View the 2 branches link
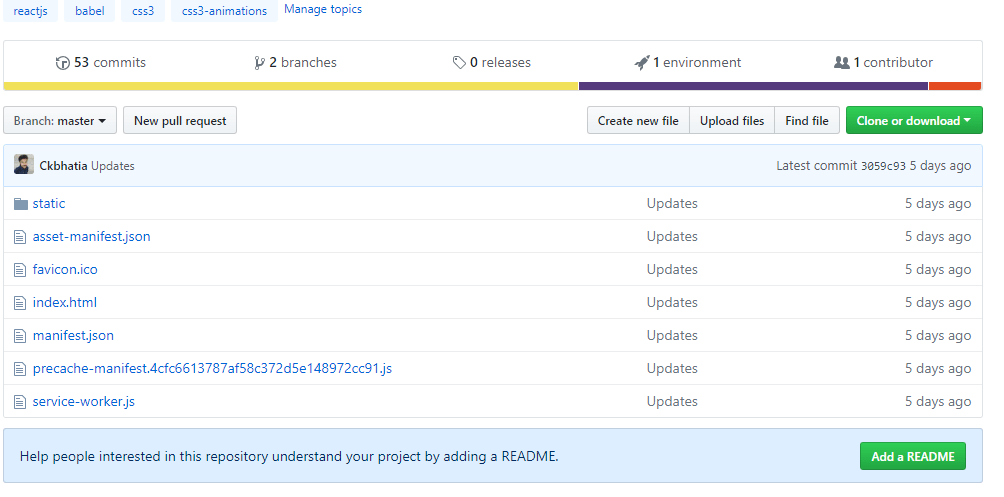 [x=295, y=63]
